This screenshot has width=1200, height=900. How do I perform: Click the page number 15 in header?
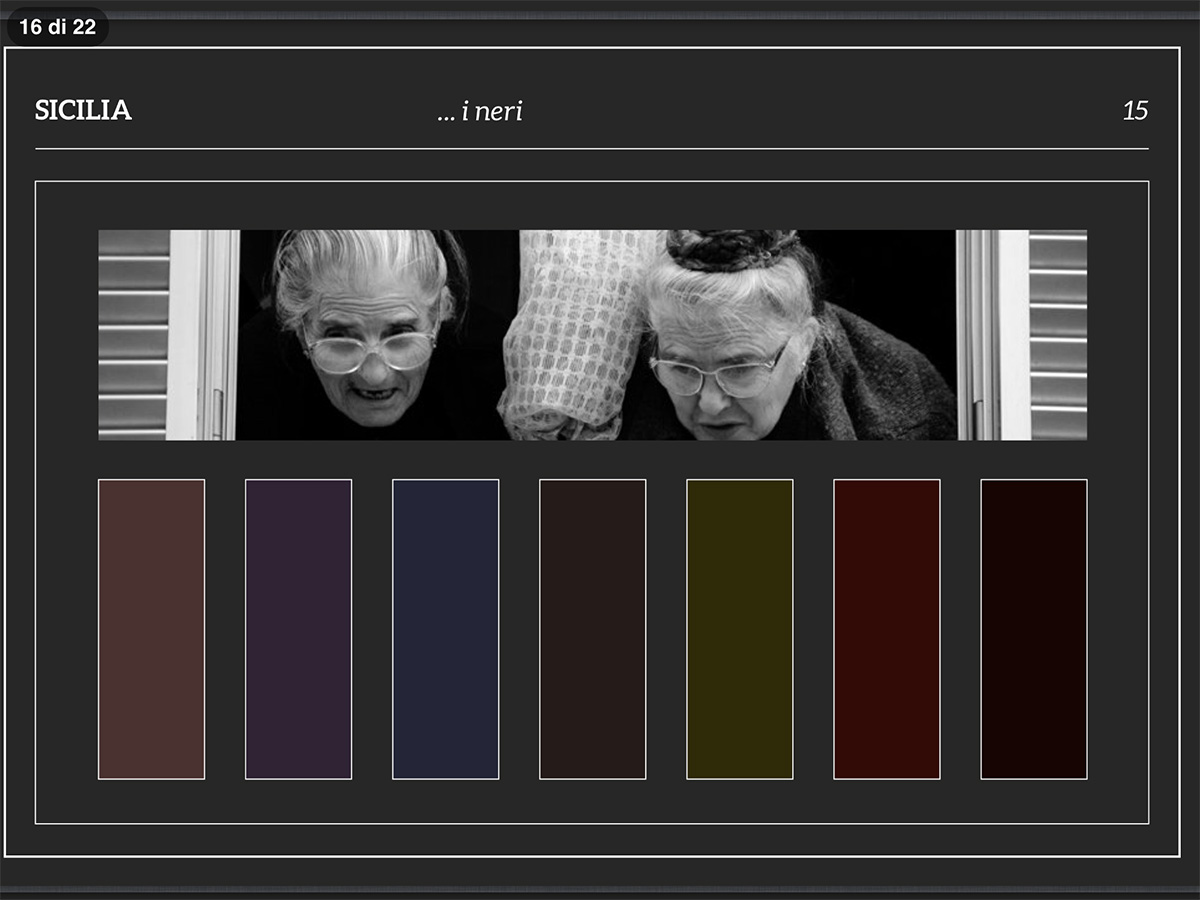point(1135,111)
